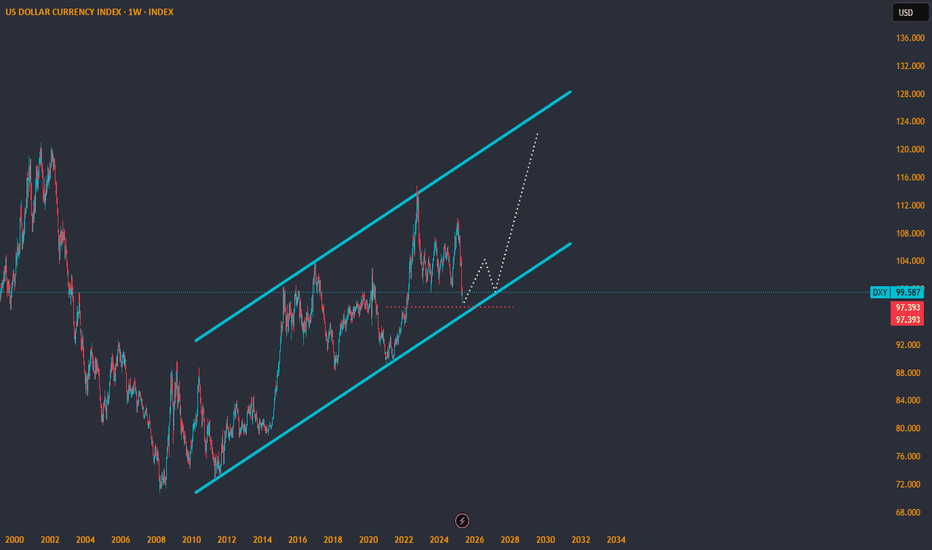Click the 2008 label on time axis
Screen dimensions: 932x550
click(x=156, y=540)
